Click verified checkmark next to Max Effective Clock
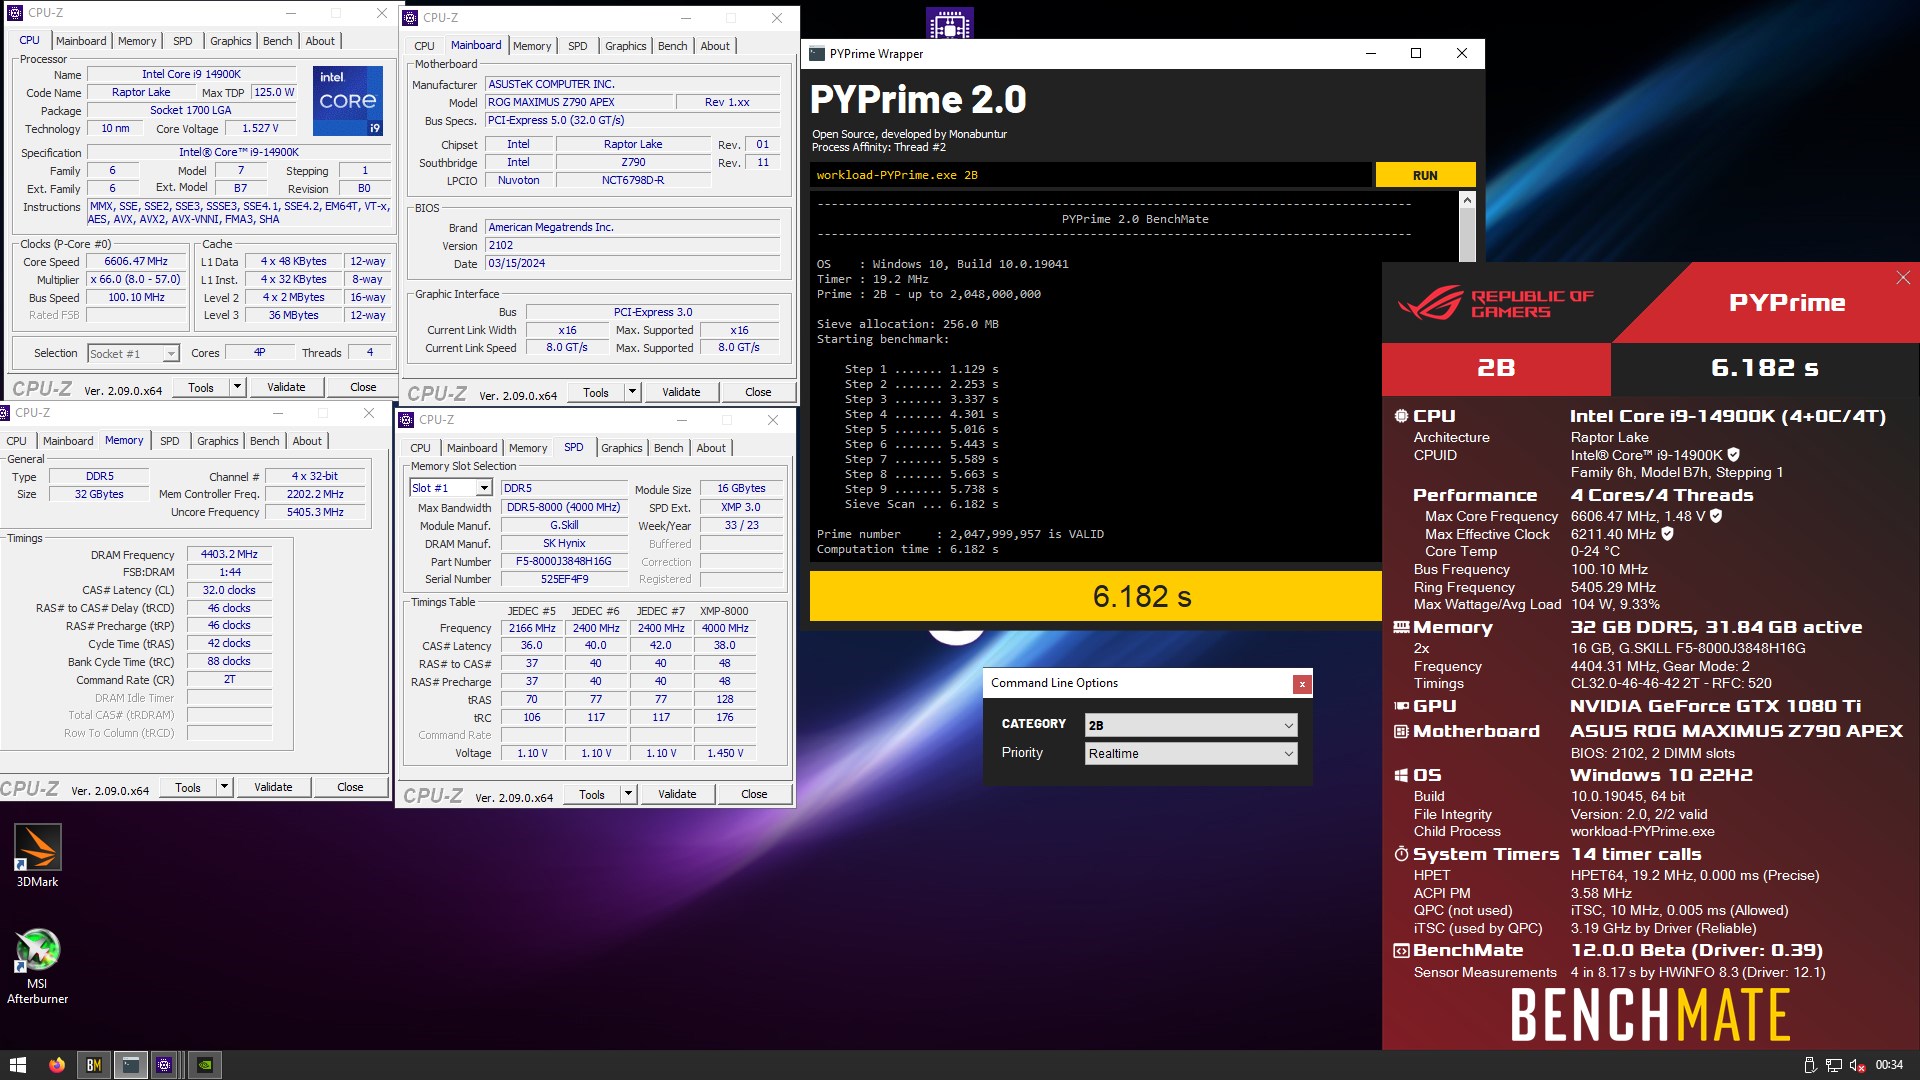1920x1080 pixels. click(1668, 534)
